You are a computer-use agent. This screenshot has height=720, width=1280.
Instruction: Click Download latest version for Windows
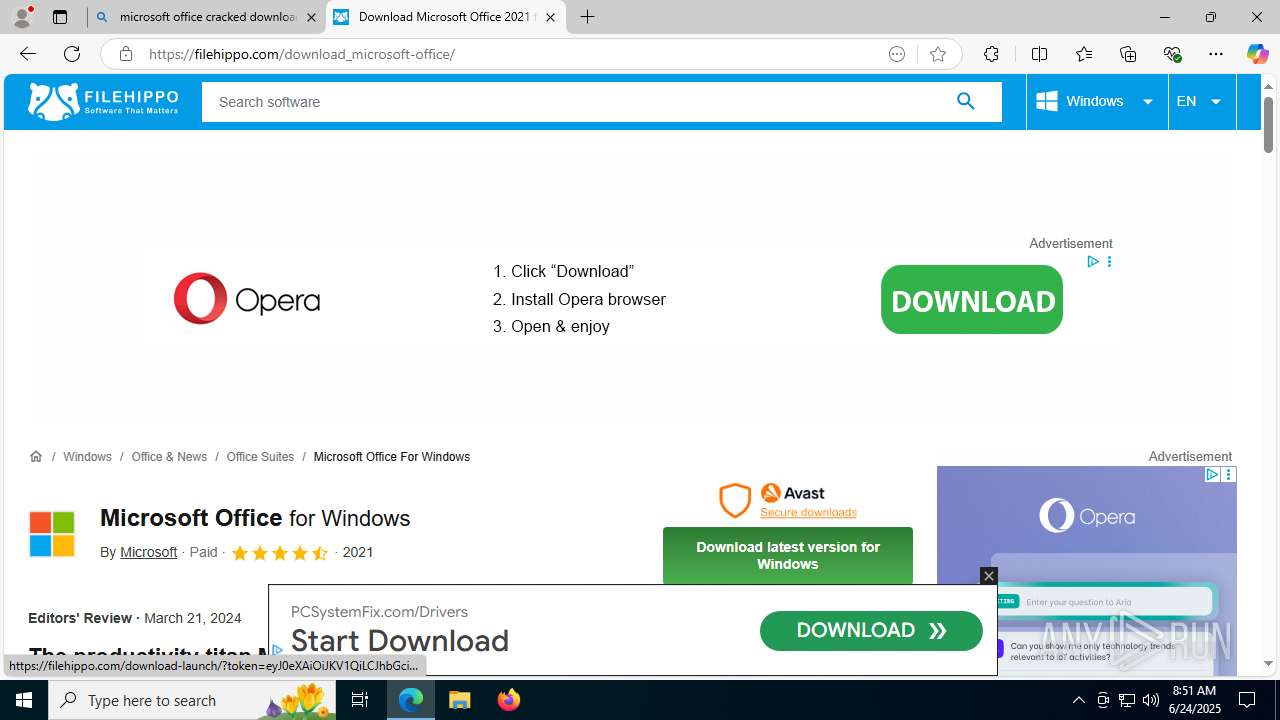(x=788, y=555)
